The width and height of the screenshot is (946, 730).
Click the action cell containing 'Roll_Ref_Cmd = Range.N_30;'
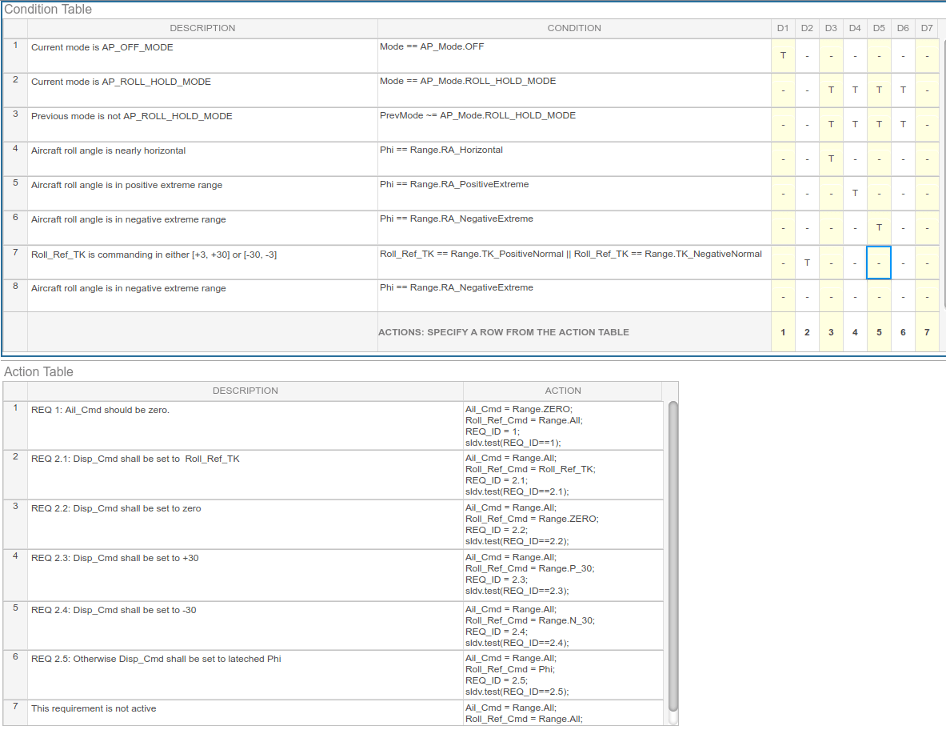563,626
